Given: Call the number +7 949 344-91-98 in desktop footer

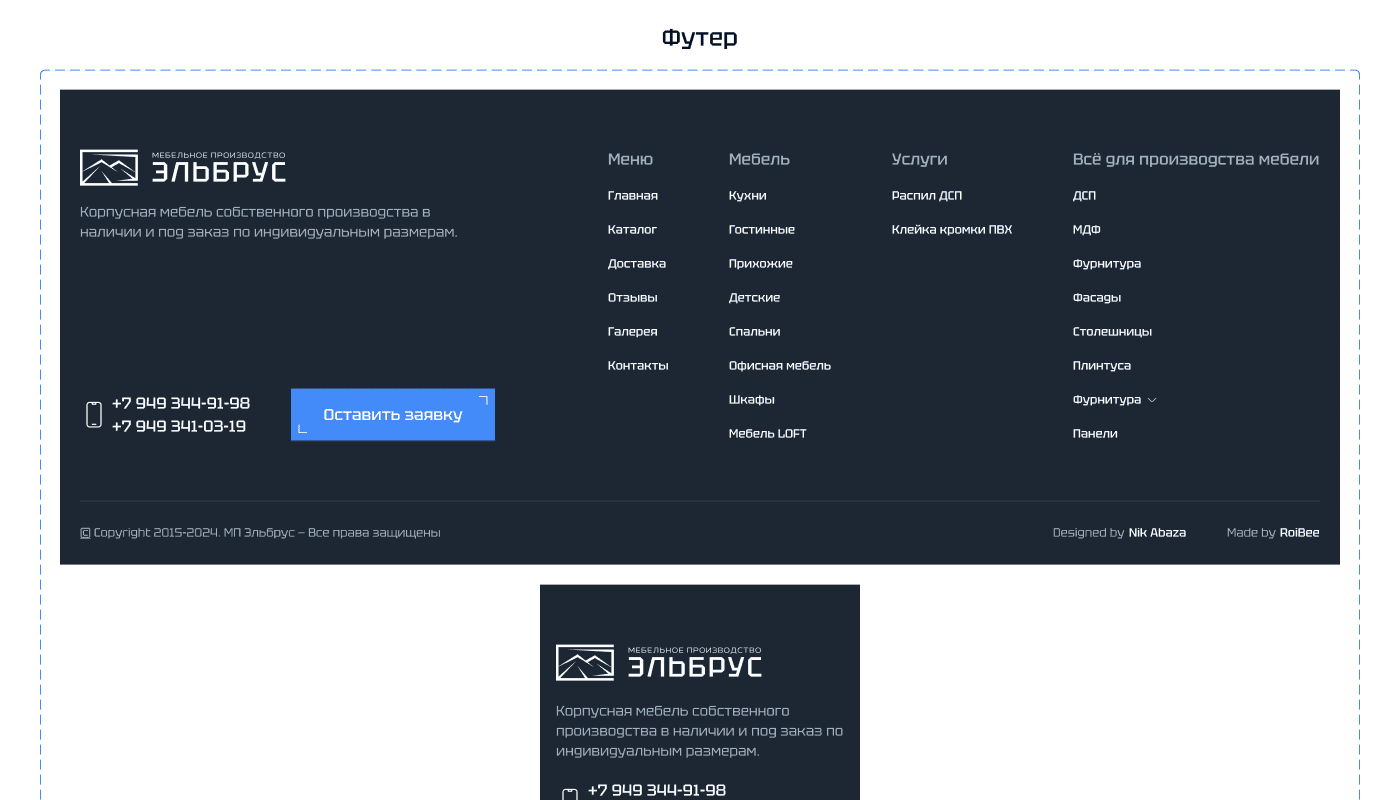Looking at the screenshot, I should point(181,404).
